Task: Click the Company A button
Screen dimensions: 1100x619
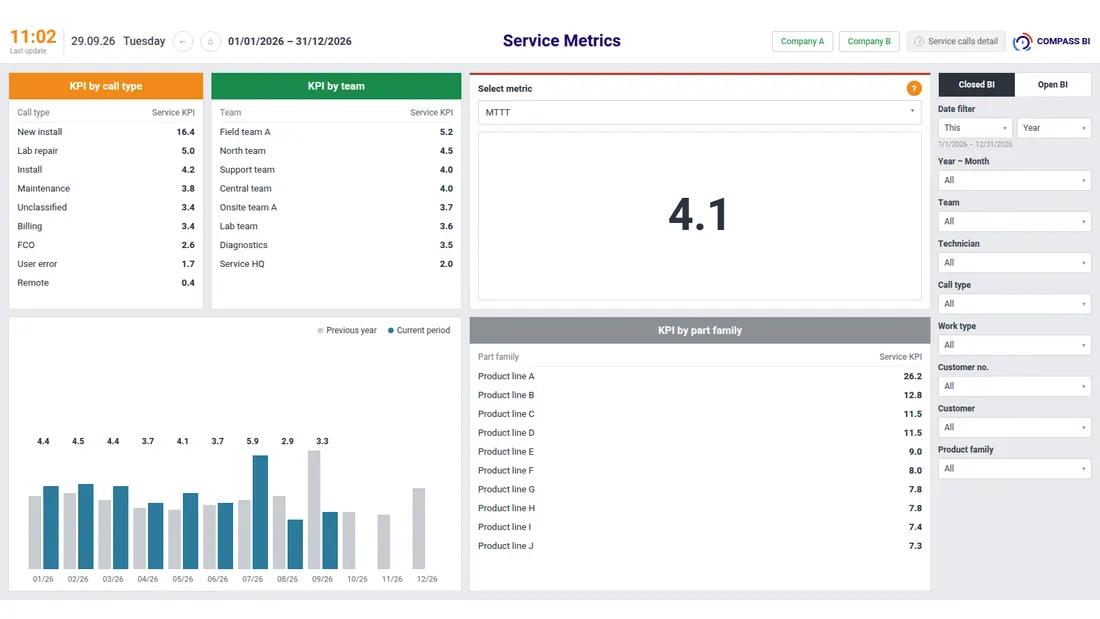Action: [803, 41]
